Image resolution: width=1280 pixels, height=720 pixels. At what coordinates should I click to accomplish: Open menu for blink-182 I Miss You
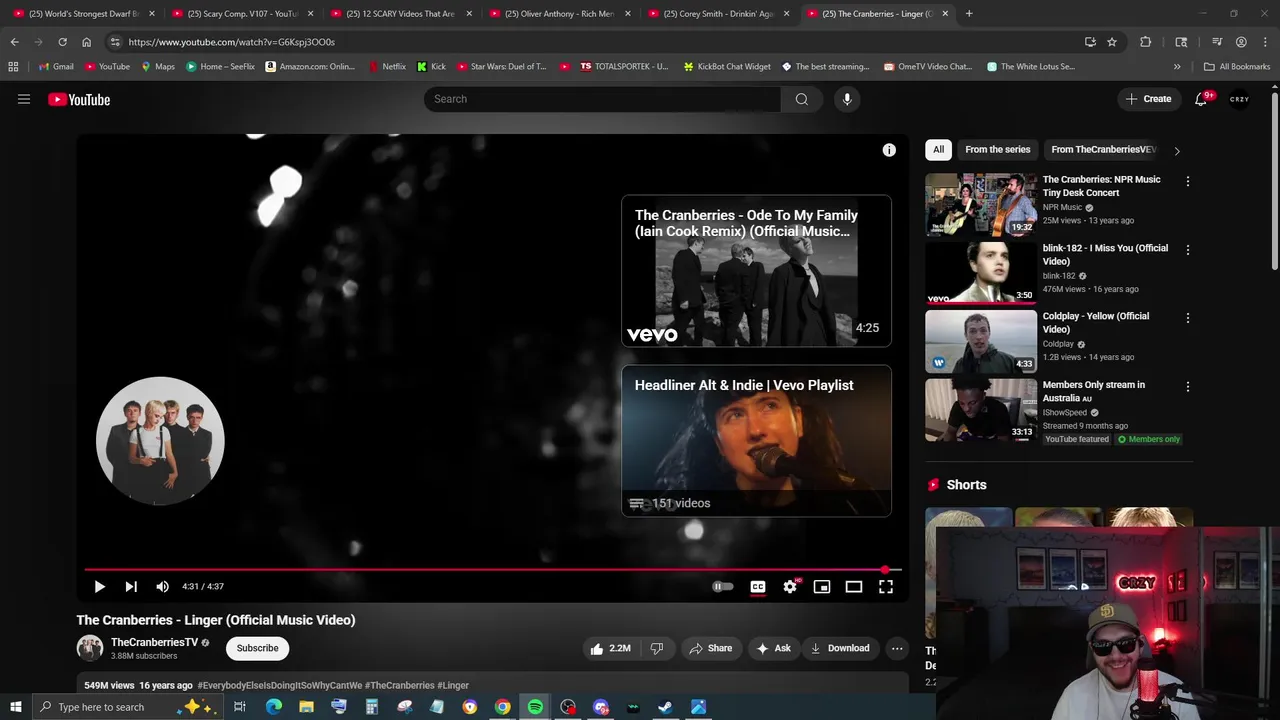click(x=1187, y=250)
